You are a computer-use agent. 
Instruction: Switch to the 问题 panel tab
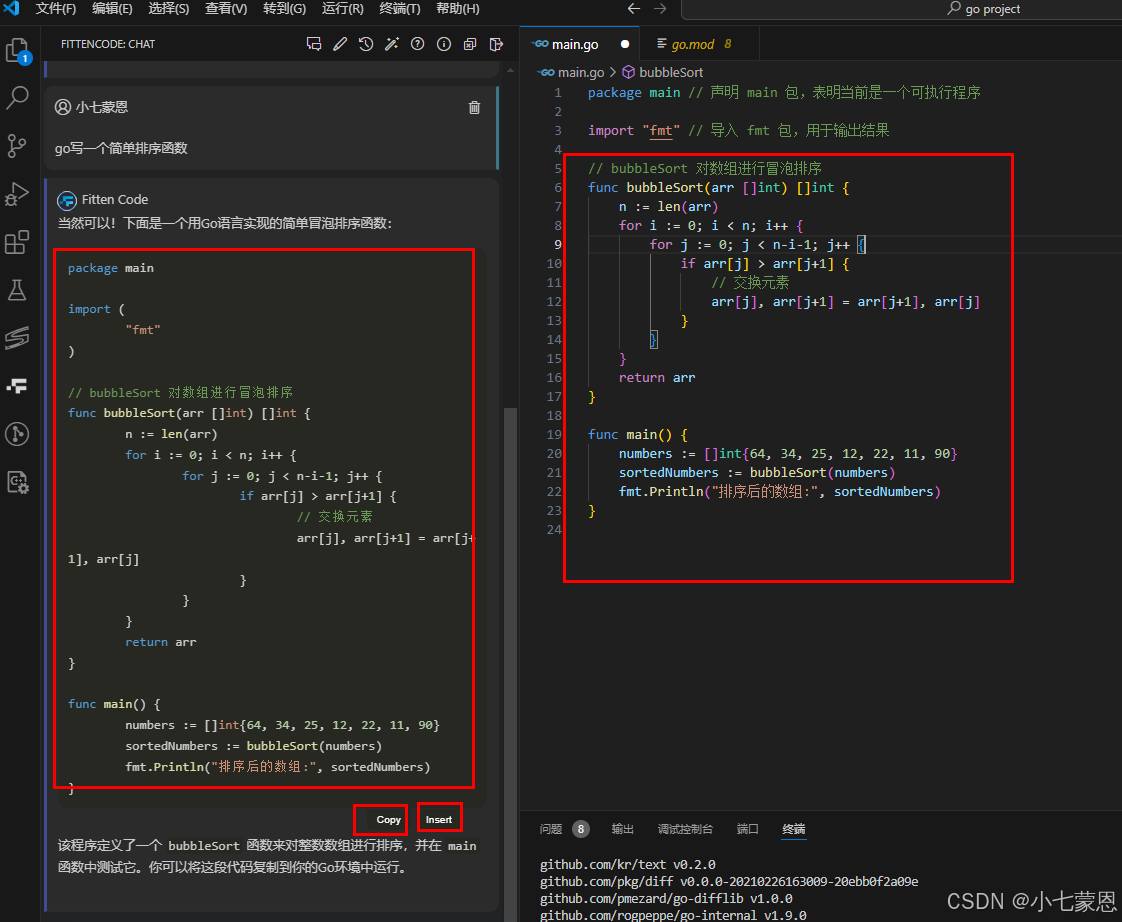pyautogui.click(x=551, y=829)
